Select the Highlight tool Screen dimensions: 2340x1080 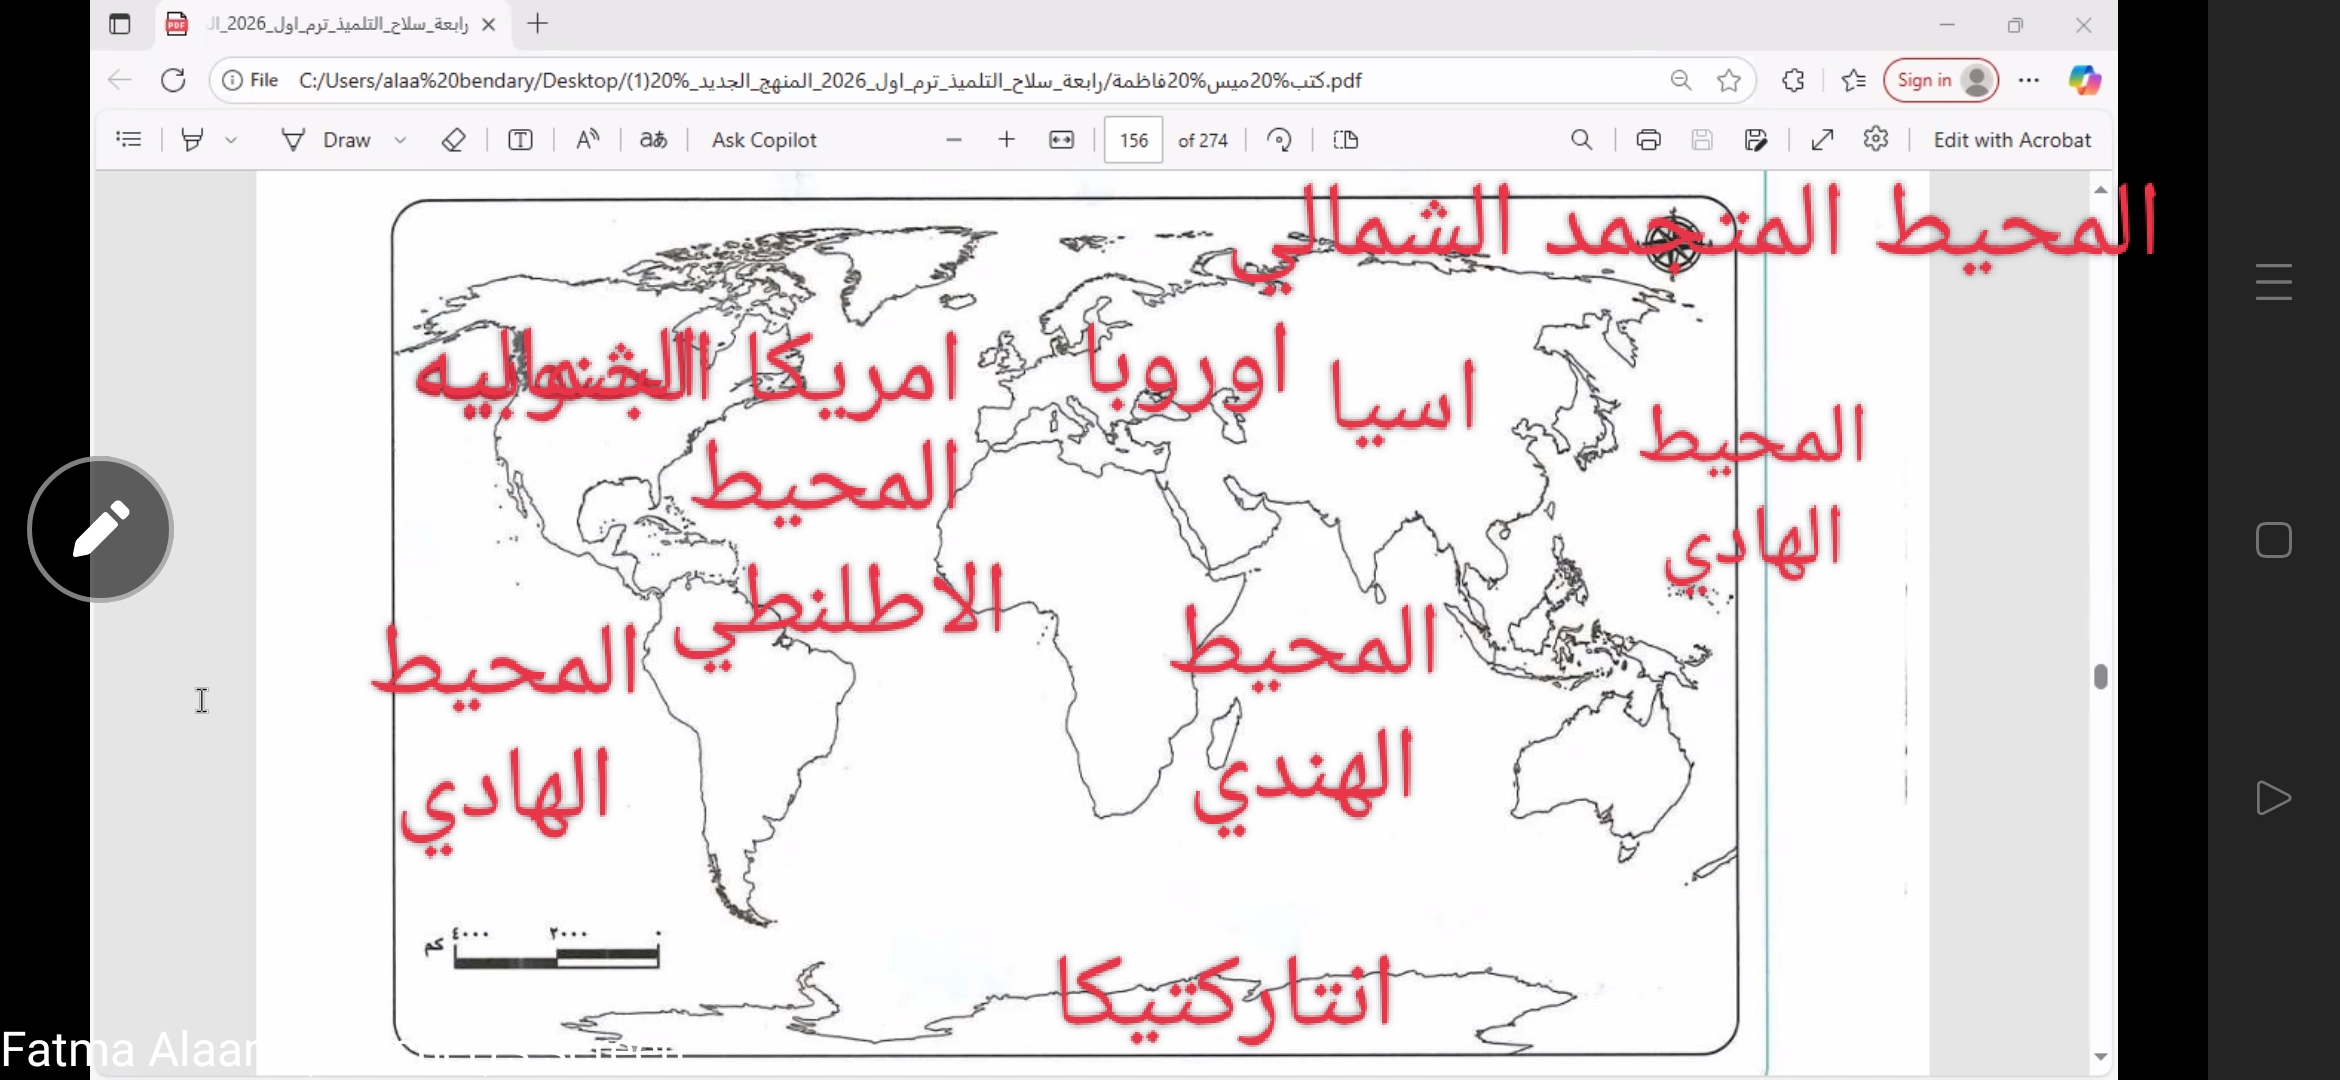pyautogui.click(x=192, y=140)
